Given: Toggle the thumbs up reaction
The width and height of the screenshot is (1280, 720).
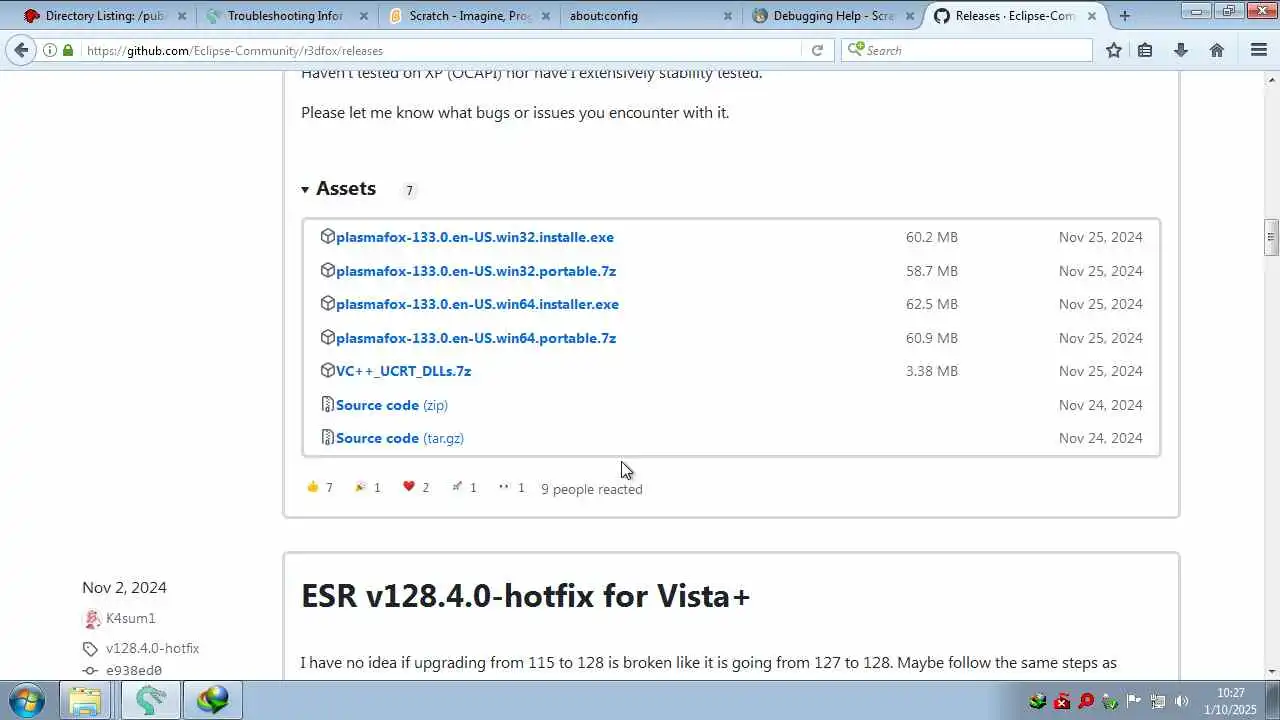Looking at the screenshot, I should [320, 488].
